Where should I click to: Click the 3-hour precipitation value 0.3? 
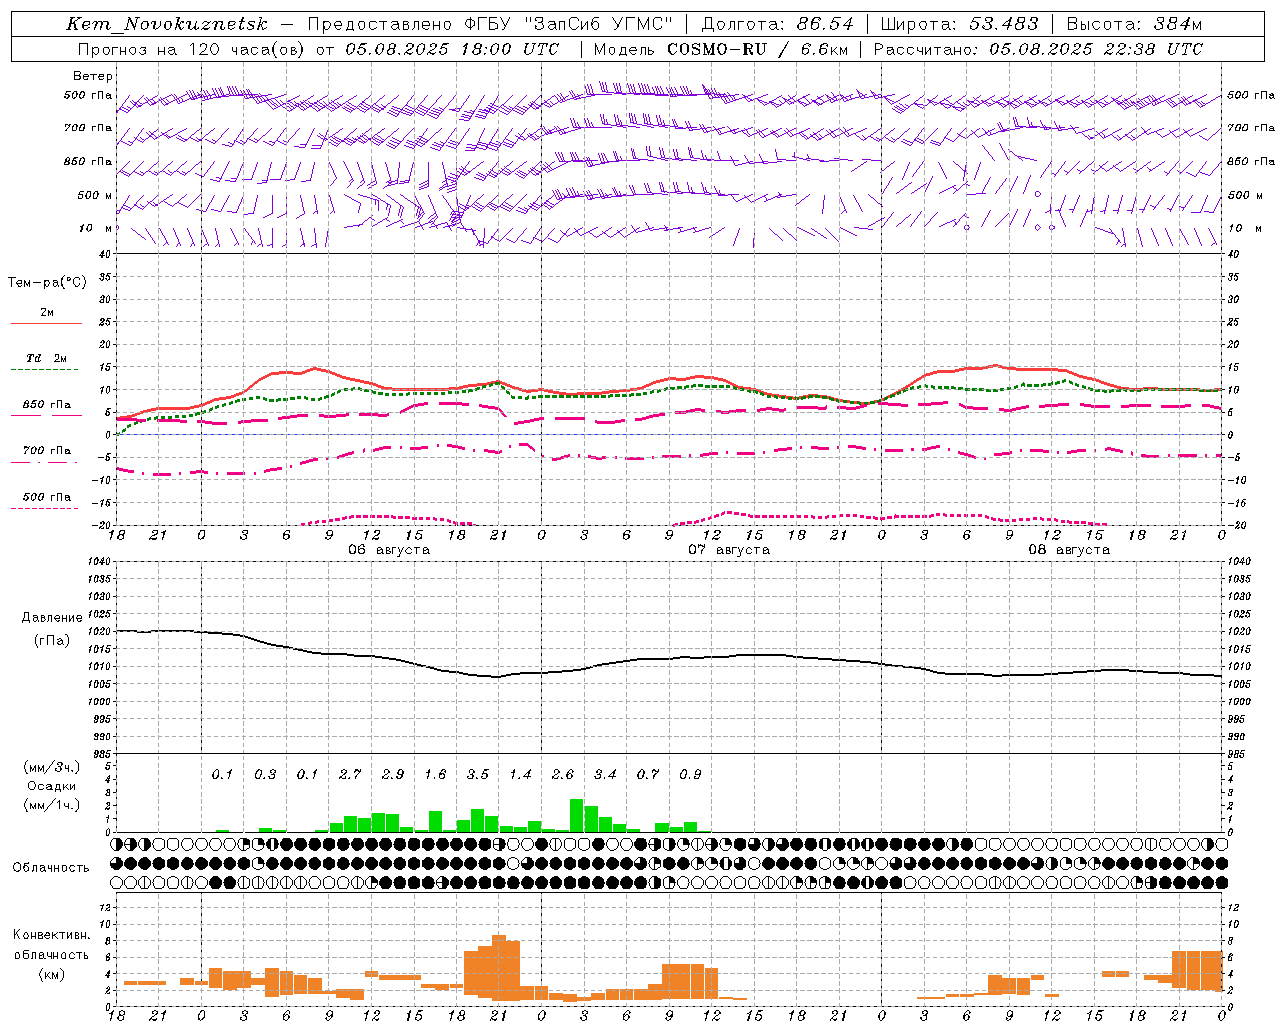[x=265, y=775]
